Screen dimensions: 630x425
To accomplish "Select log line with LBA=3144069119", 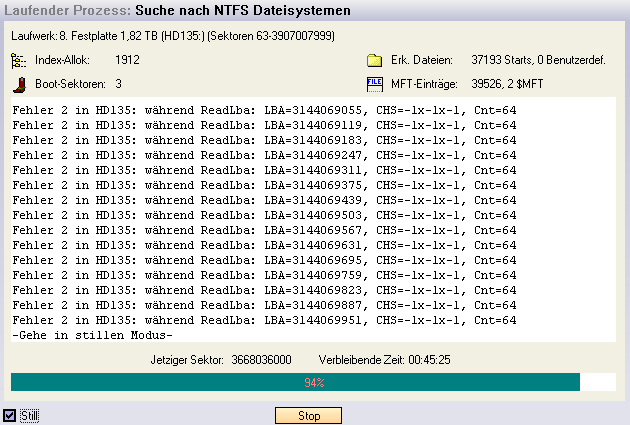I will click(x=264, y=125).
